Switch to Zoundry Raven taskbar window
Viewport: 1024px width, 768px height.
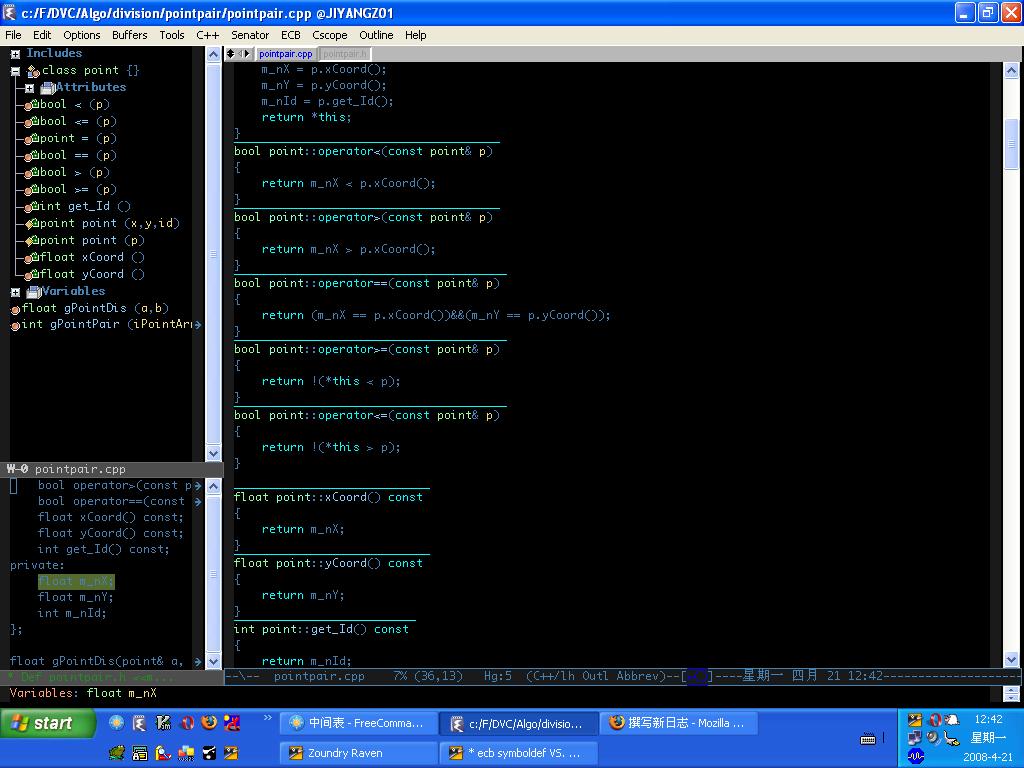359,753
